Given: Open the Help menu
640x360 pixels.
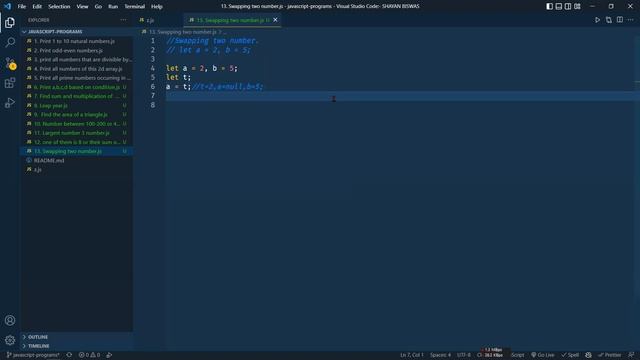Looking at the screenshot, I should point(157,6).
